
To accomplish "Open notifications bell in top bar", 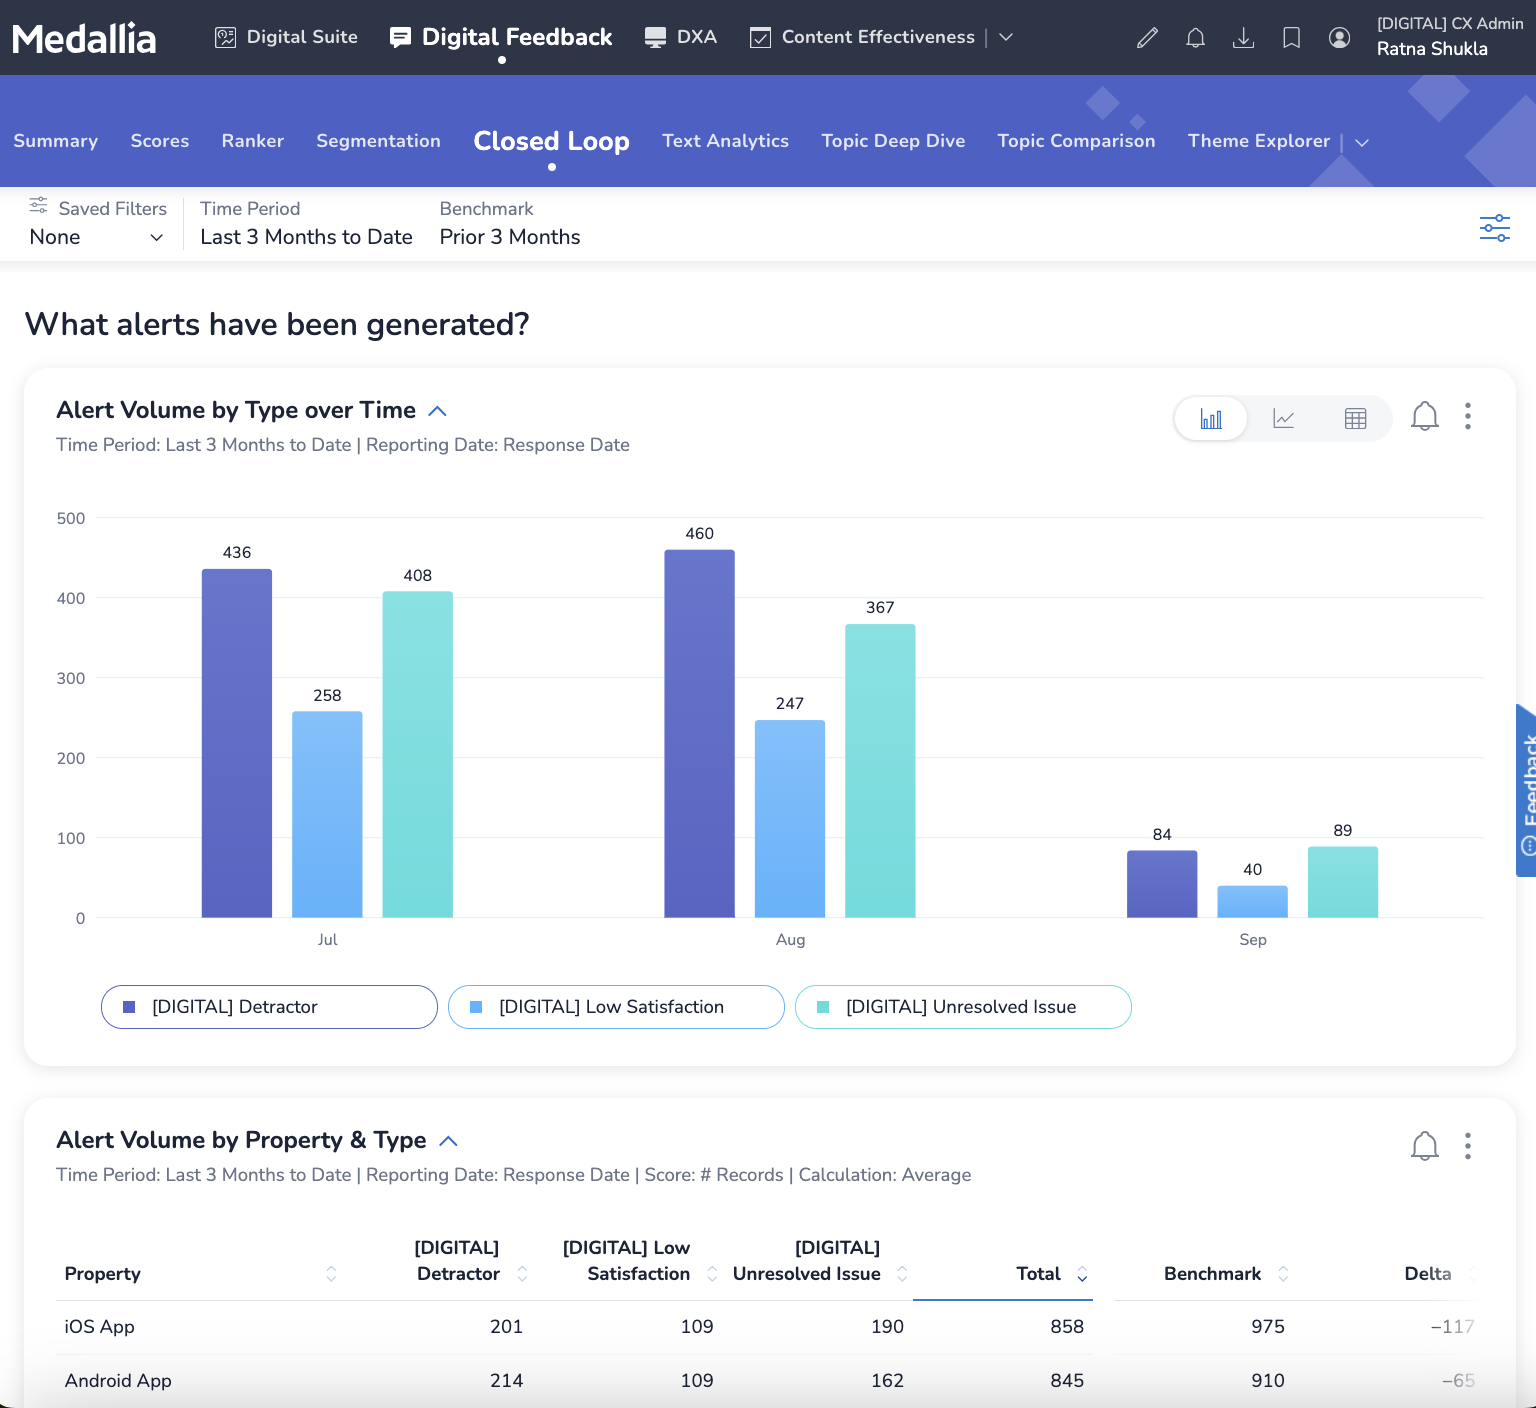I will 1195,38.
